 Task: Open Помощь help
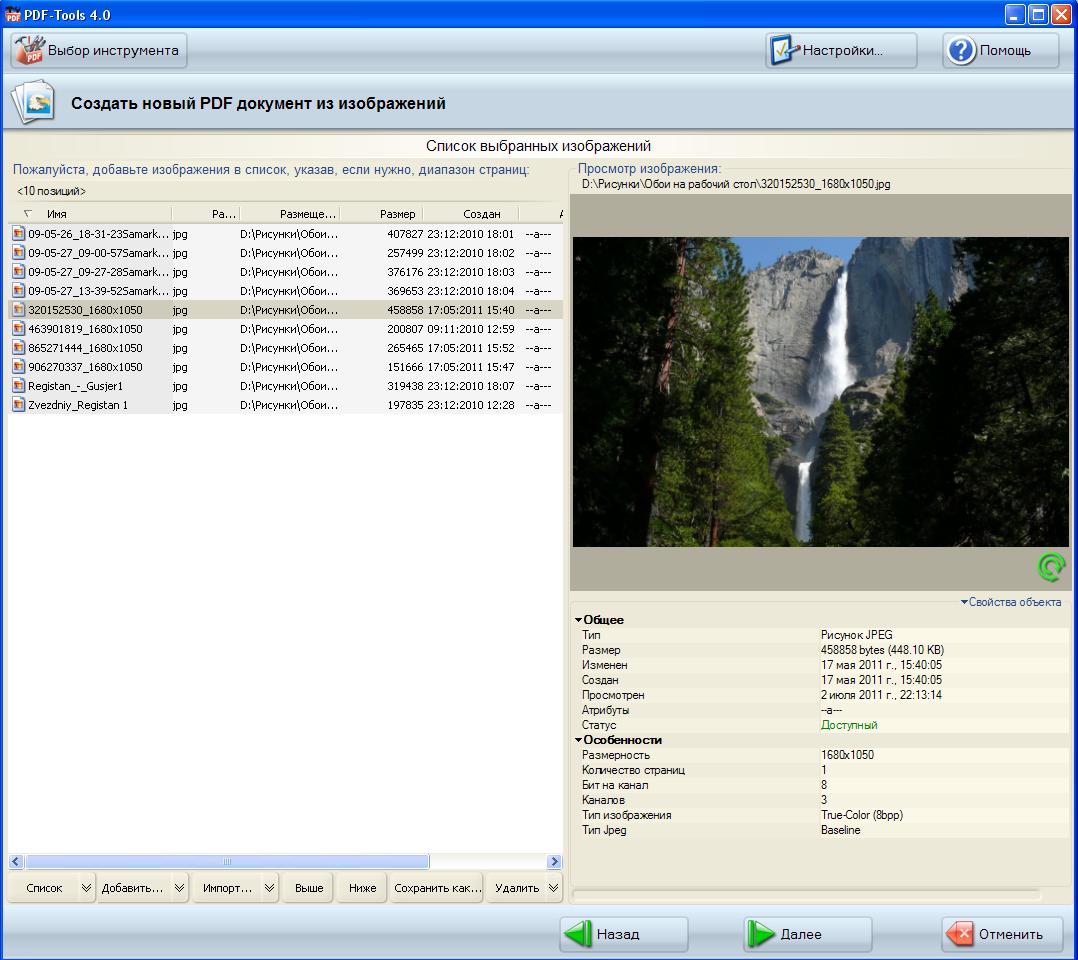[1000, 50]
